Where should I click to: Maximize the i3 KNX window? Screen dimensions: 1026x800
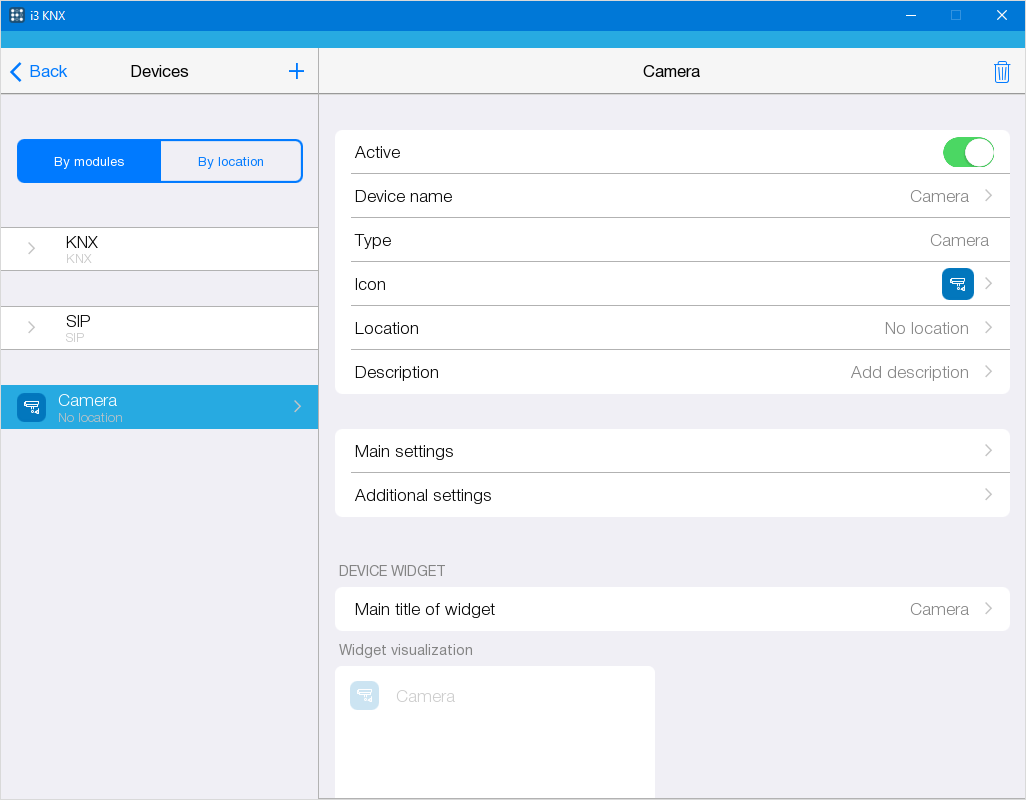point(955,15)
